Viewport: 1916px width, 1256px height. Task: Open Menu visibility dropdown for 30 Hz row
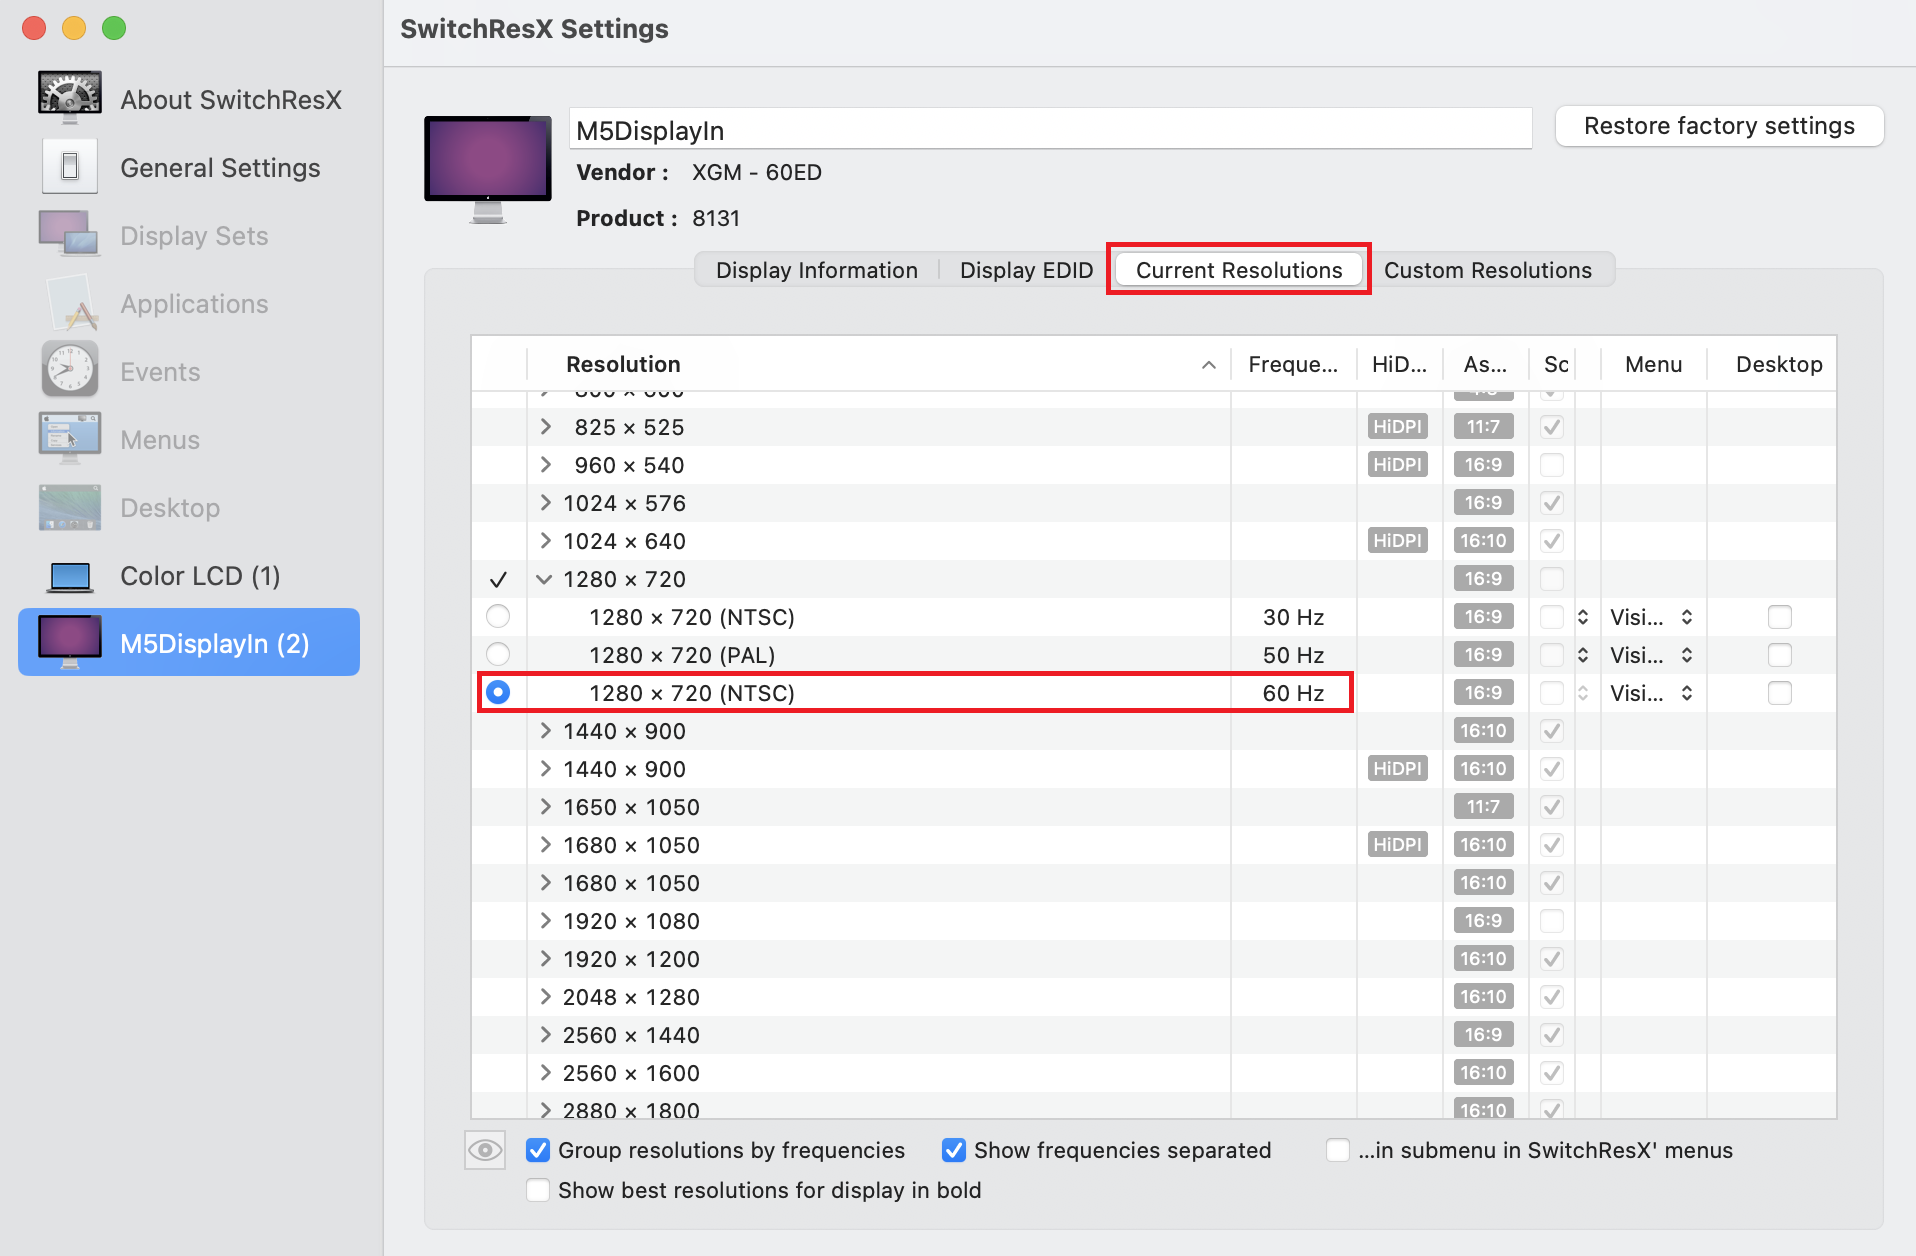click(1652, 617)
